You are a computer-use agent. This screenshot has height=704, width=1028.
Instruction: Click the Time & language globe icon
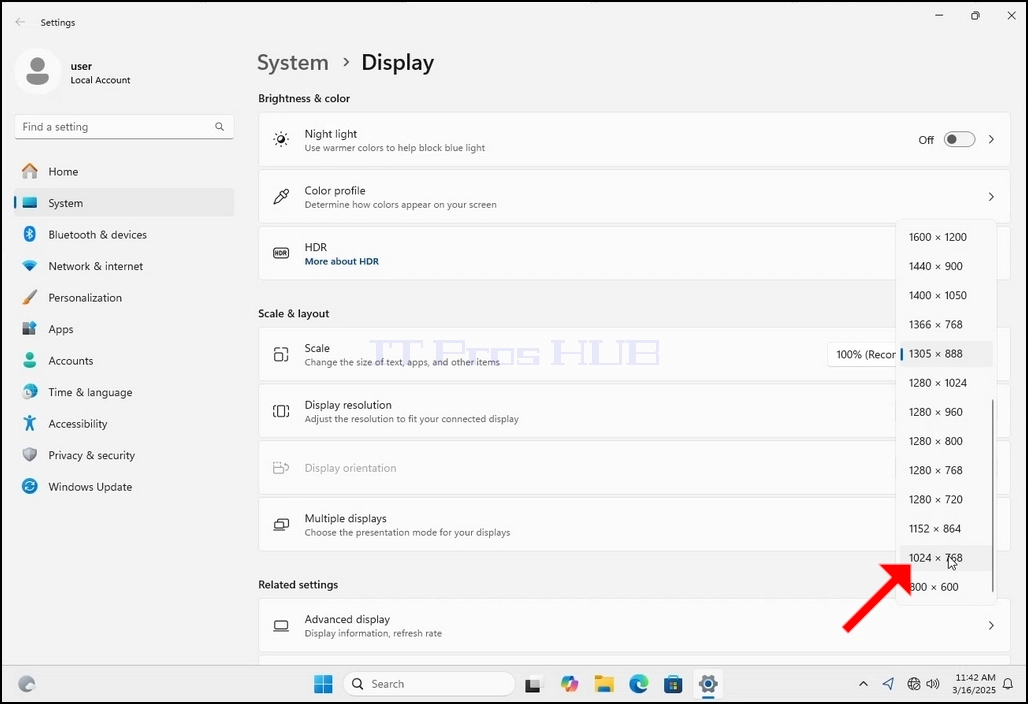30,391
